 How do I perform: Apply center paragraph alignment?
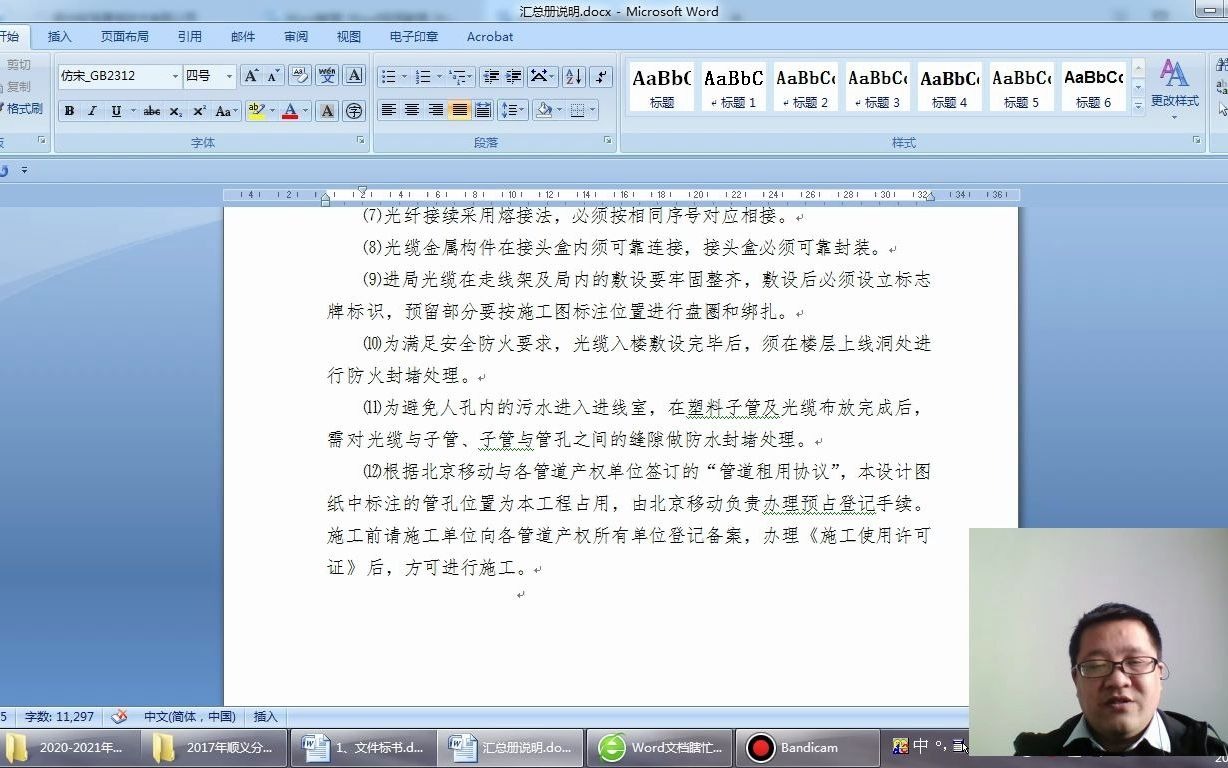[x=411, y=110]
